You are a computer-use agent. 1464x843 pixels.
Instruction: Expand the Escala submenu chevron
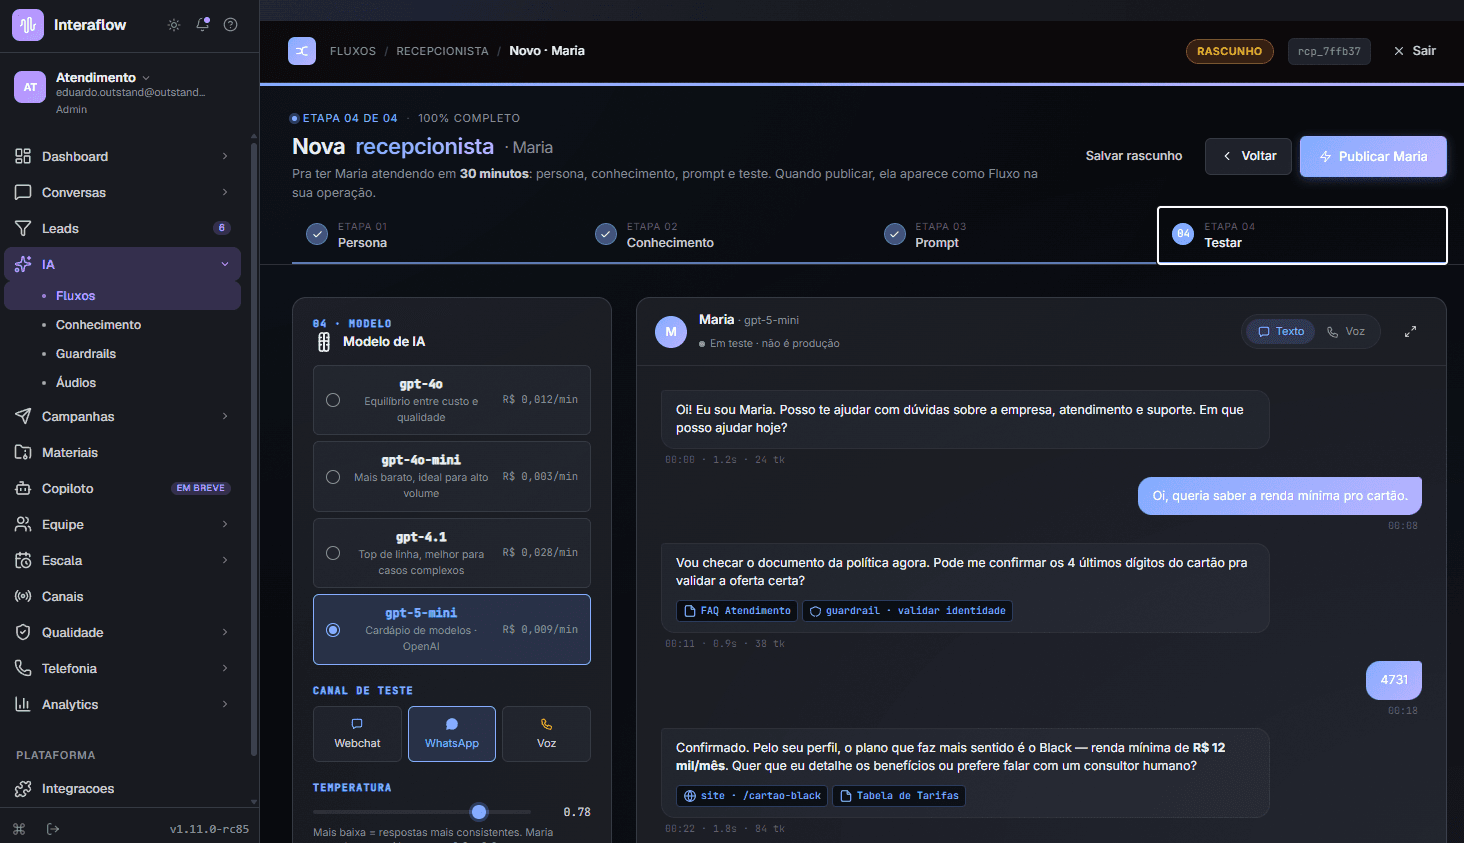pos(225,560)
